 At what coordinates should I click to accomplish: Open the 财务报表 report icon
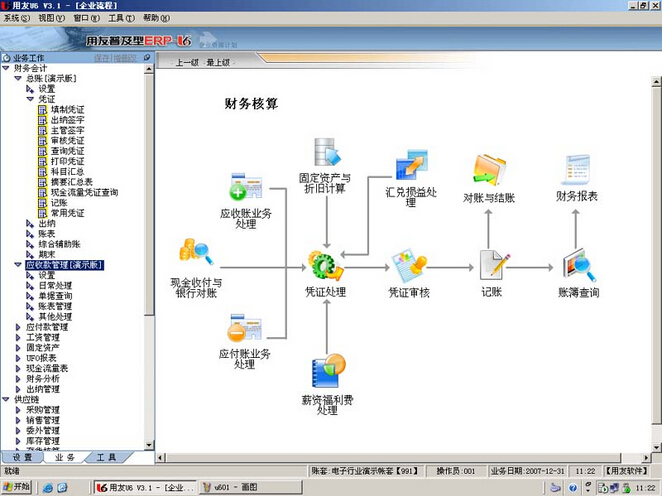click(x=575, y=170)
